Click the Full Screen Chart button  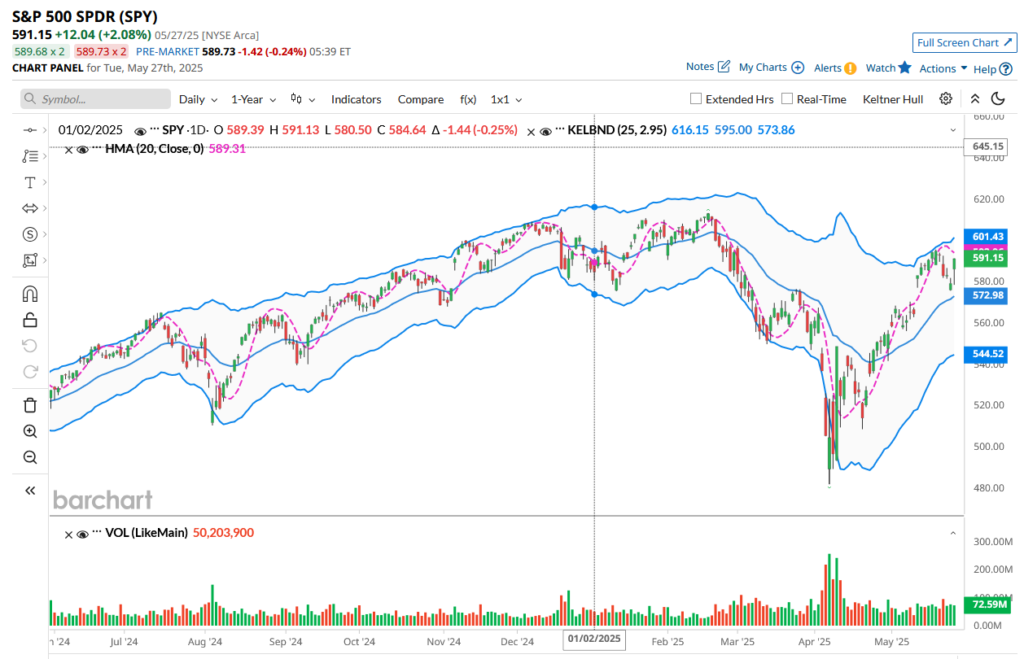tap(964, 43)
